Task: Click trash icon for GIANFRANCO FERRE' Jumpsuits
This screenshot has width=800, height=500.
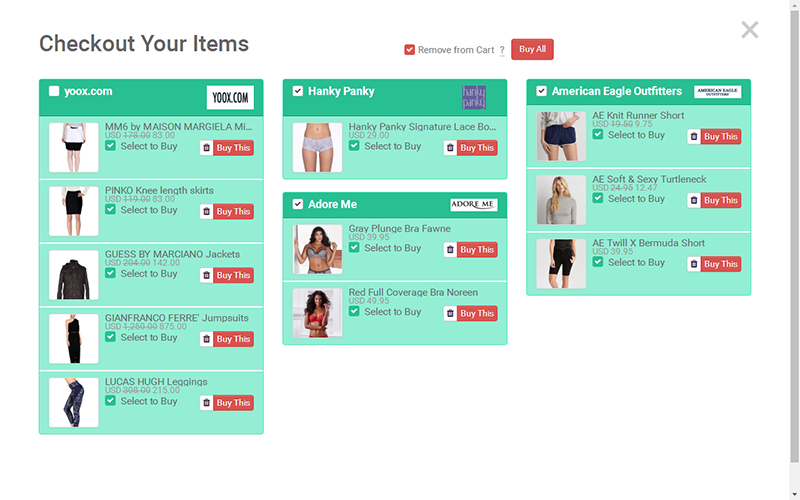Action: (x=207, y=339)
